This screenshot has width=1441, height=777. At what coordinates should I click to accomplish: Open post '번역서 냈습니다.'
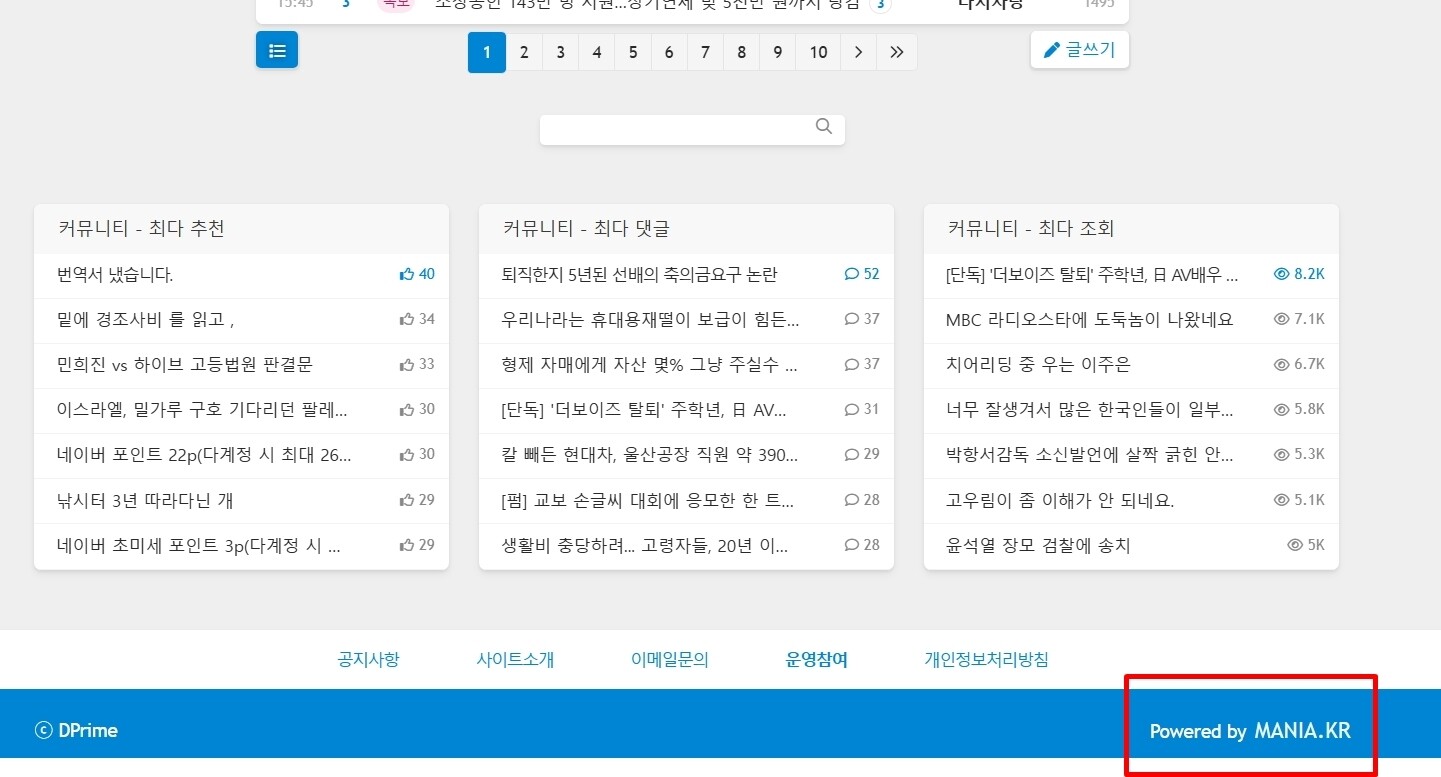click(x=115, y=274)
